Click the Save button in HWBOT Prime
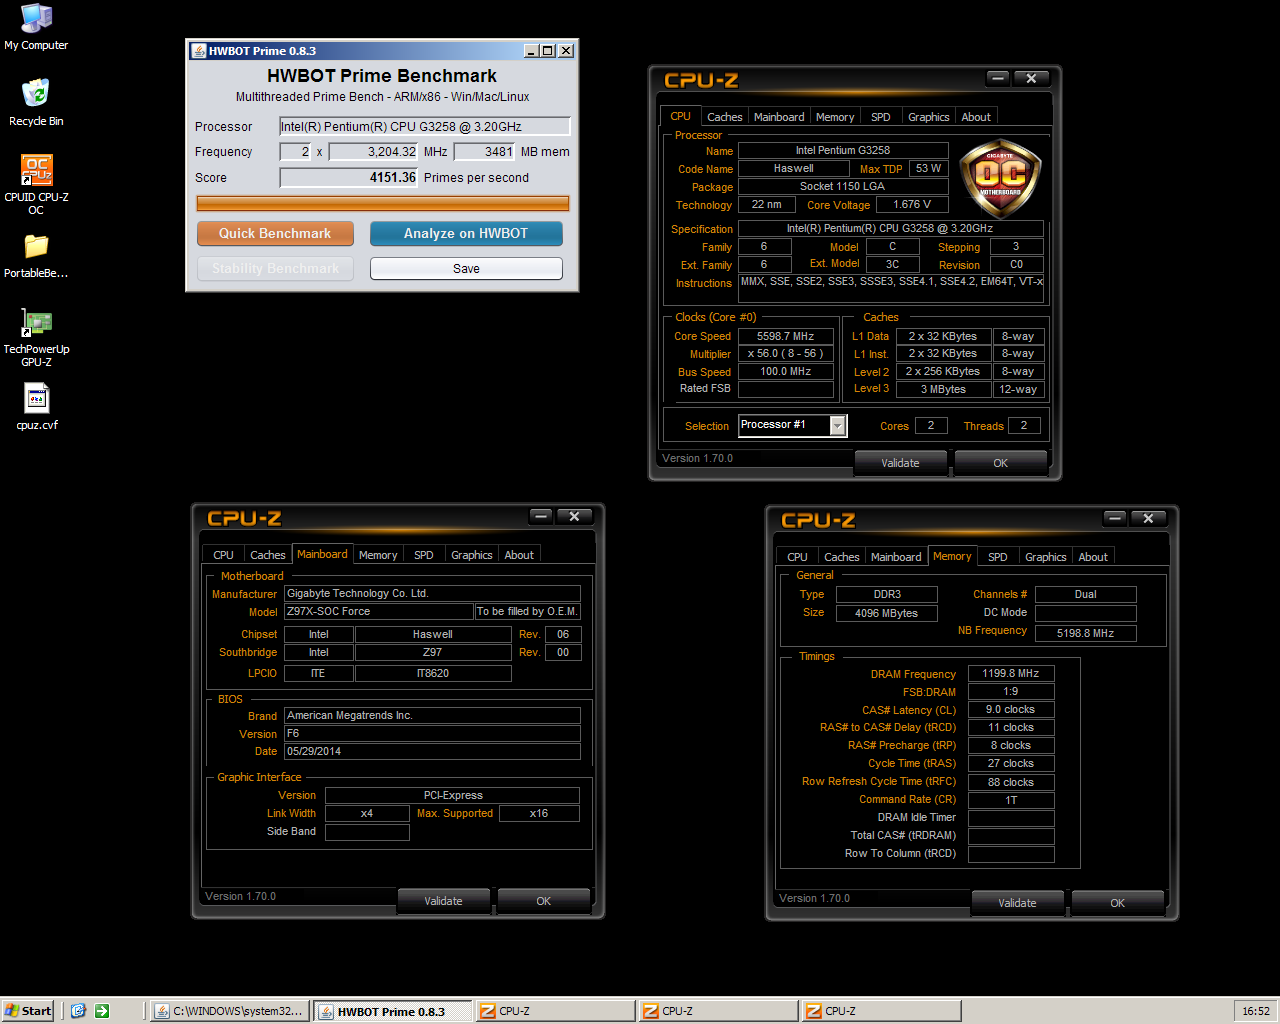This screenshot has height=1024, width=1280. point(466,268)
